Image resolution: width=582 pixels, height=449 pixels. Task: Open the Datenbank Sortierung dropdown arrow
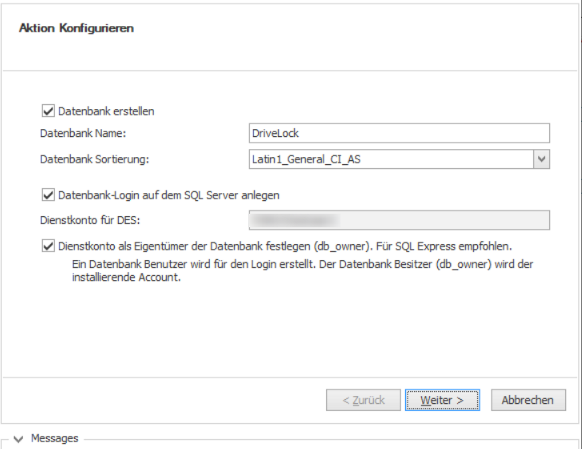[x=542, y=159]
